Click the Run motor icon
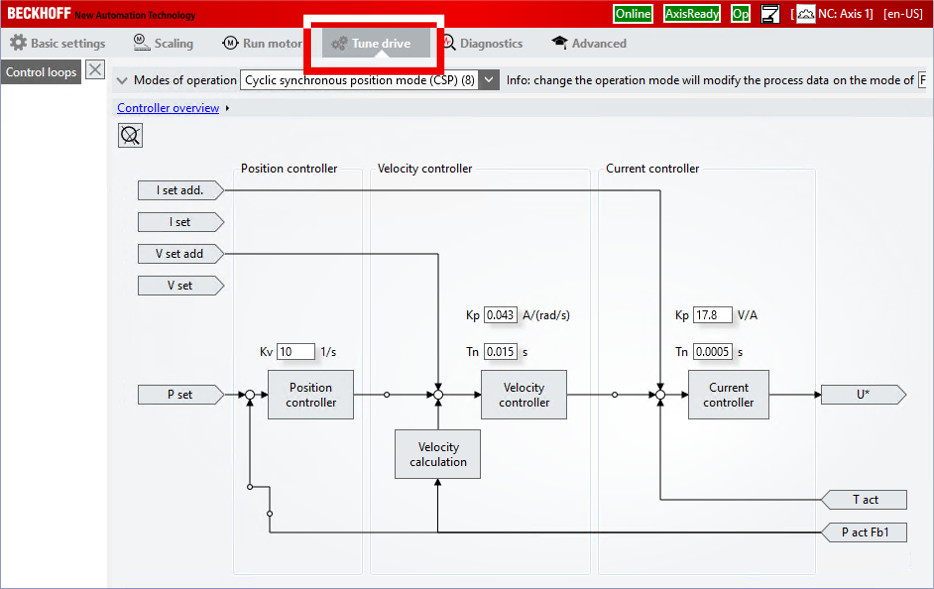This screenshot has width=934, height=589. 230,43
